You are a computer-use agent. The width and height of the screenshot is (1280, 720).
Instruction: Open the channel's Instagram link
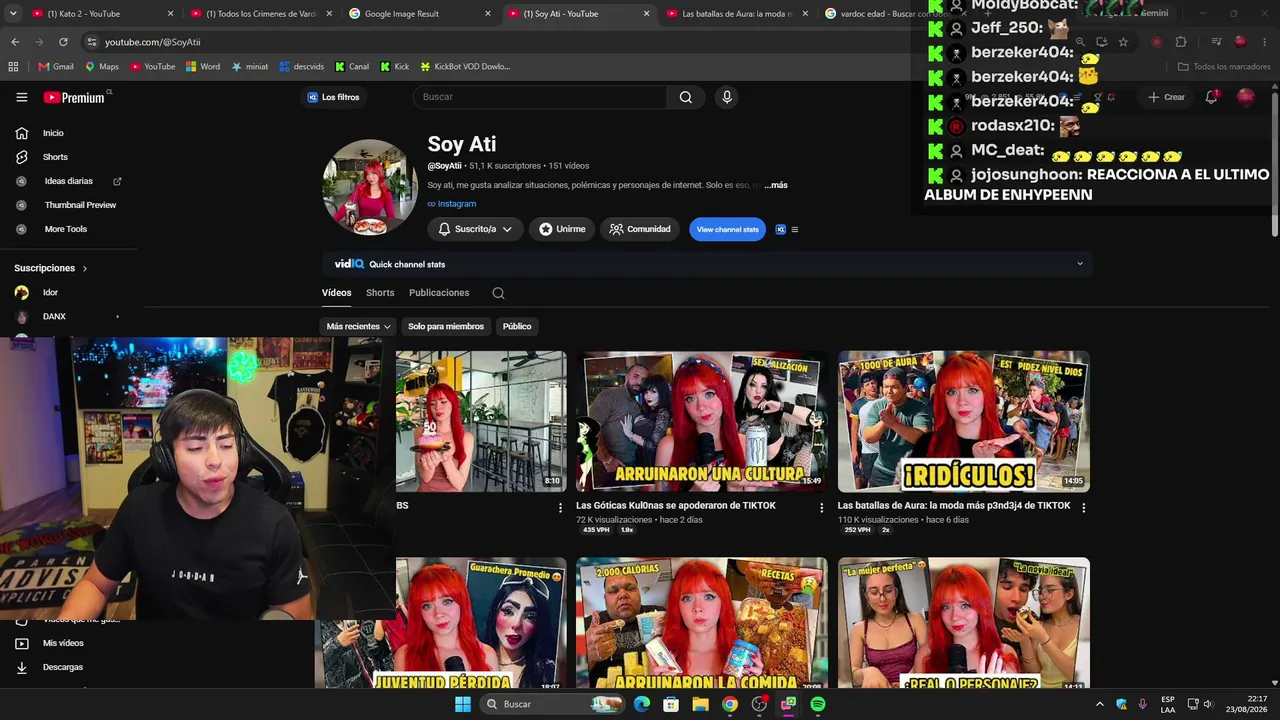tap(452, 204)
